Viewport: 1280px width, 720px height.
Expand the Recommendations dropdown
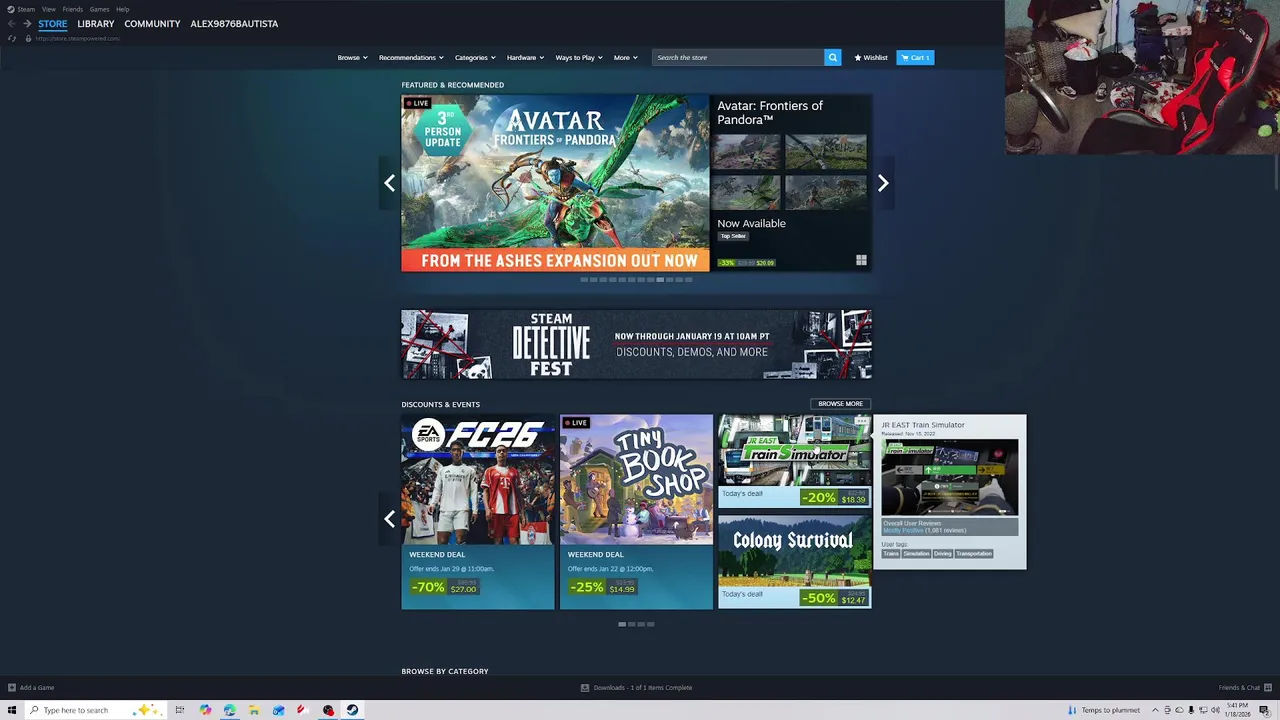(x=411, y=57)
